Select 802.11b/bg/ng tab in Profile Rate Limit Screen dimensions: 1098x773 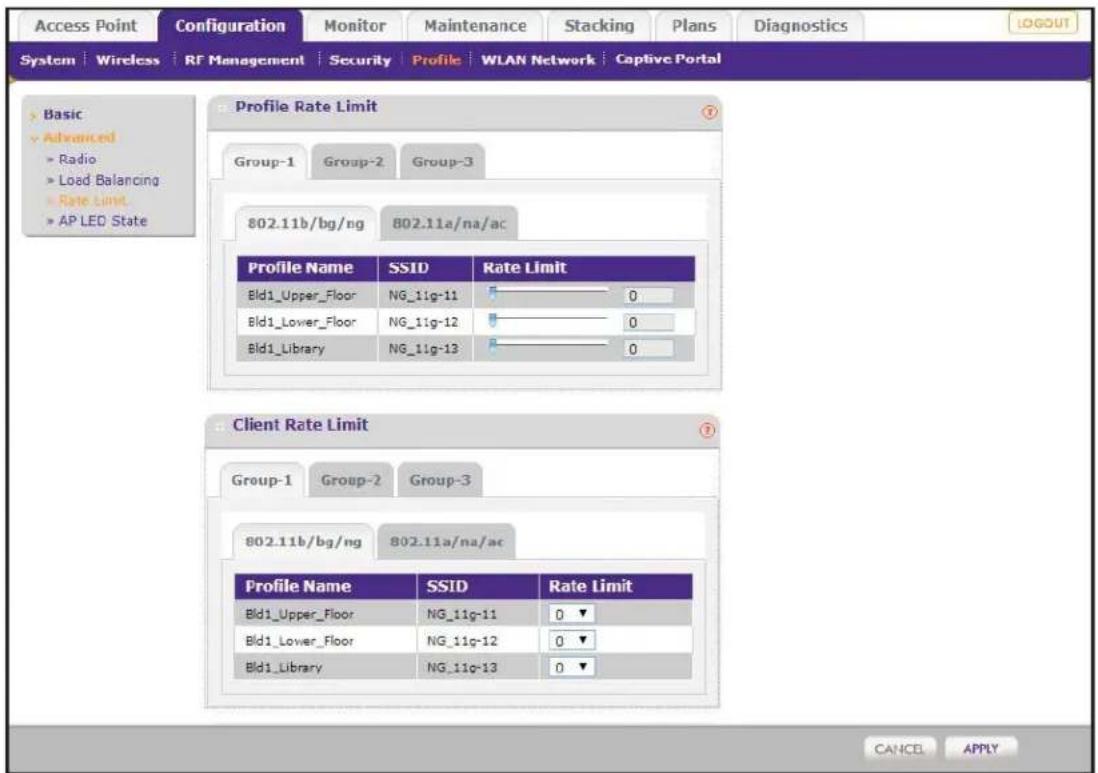pyautogui.click(x=305, y=223)
